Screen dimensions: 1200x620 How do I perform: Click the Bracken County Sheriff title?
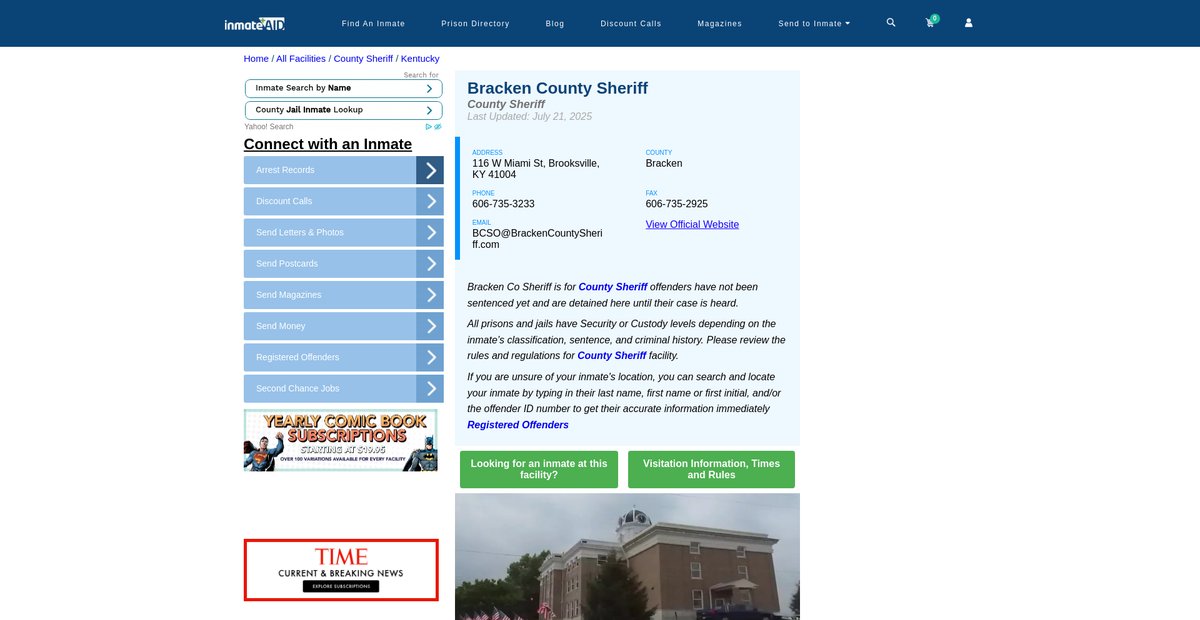pyautogui.click(x=557, y=88)
